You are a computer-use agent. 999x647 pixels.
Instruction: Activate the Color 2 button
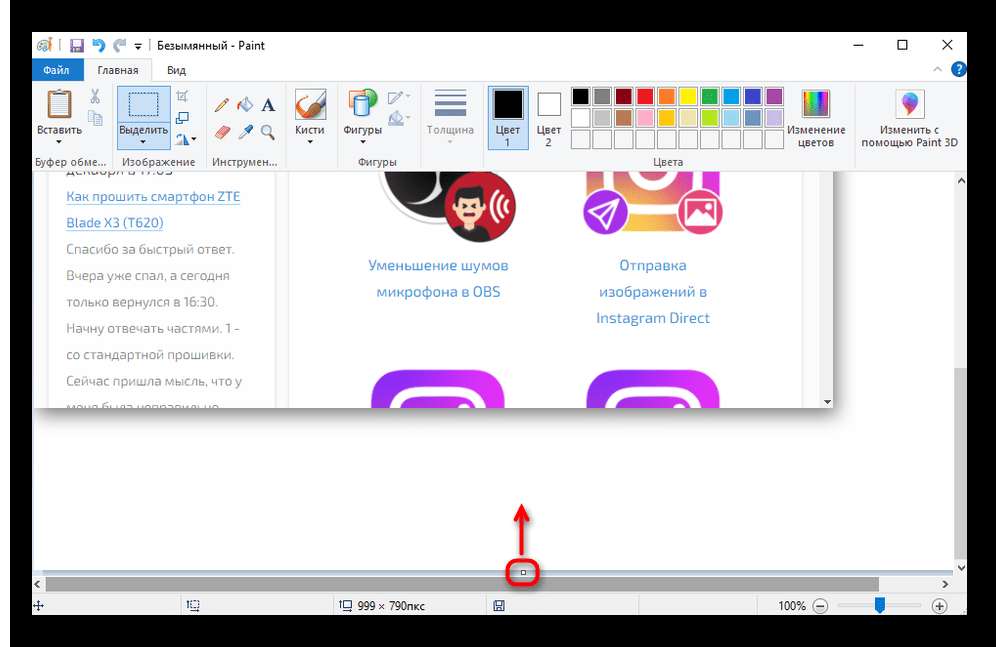coord(549,118)
